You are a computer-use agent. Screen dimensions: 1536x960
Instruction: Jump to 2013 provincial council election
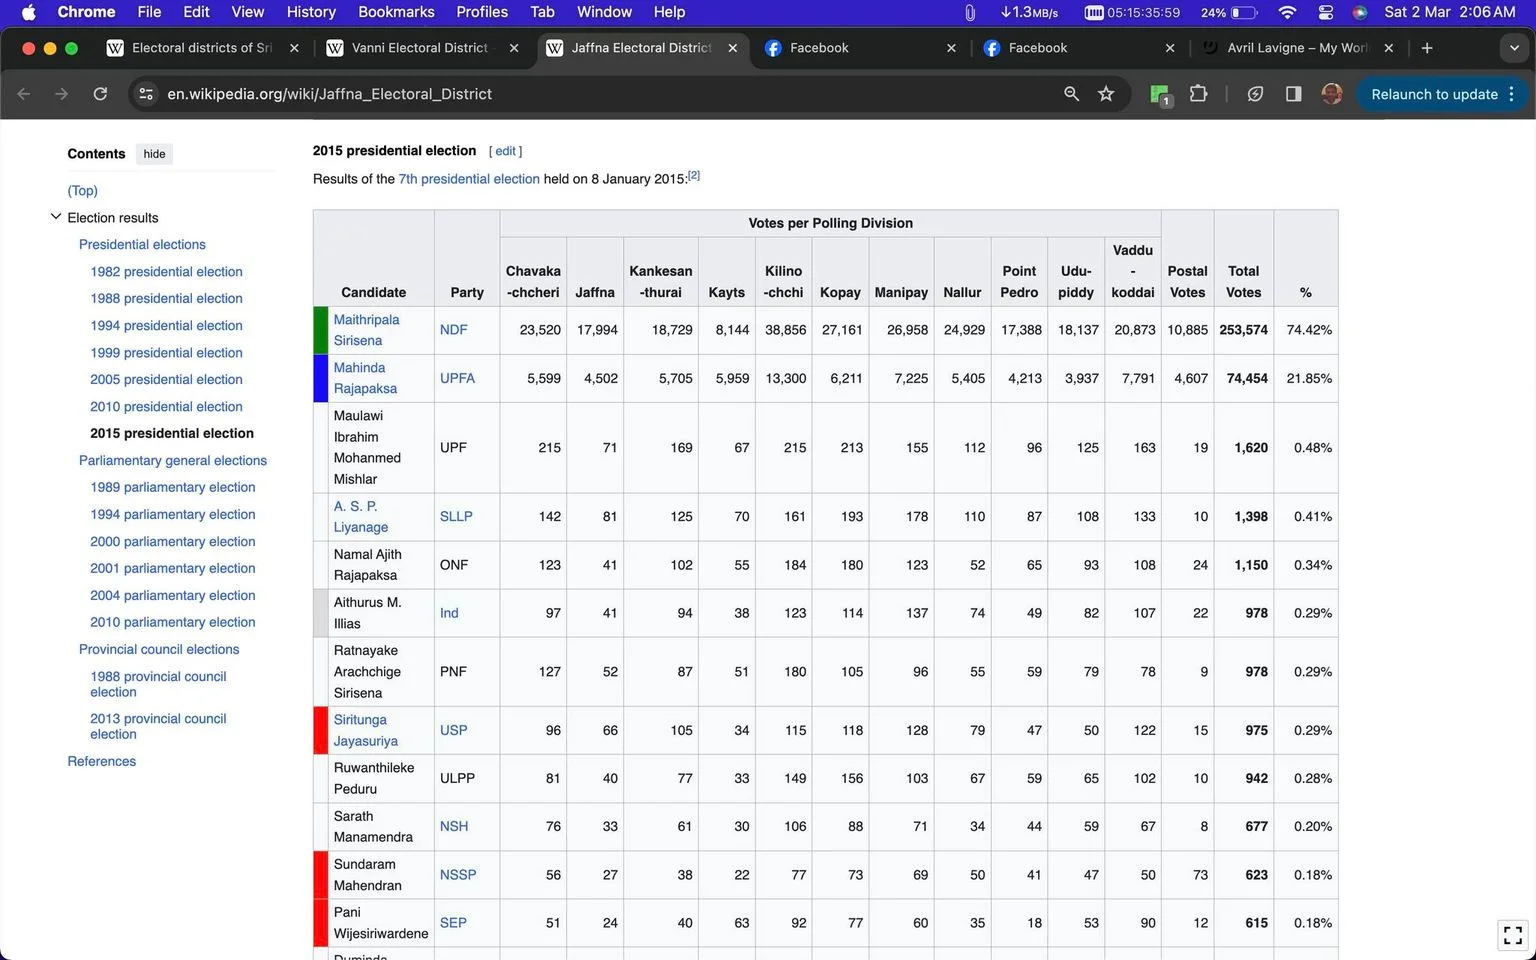[x=158, y=726]
